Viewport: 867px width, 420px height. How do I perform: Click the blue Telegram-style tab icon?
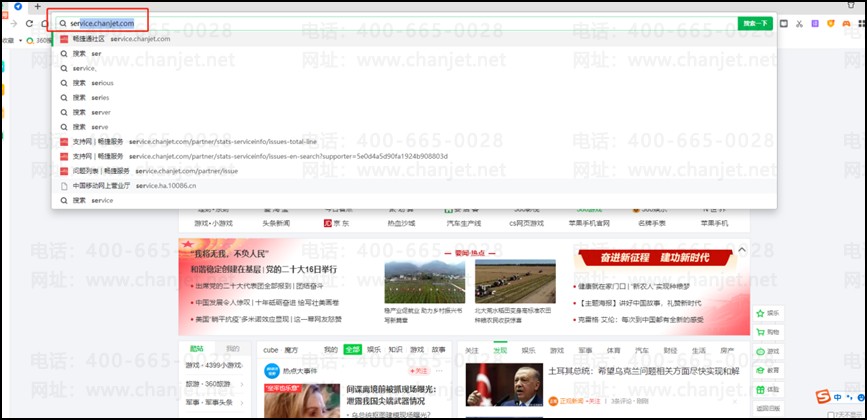coord(18,6)
